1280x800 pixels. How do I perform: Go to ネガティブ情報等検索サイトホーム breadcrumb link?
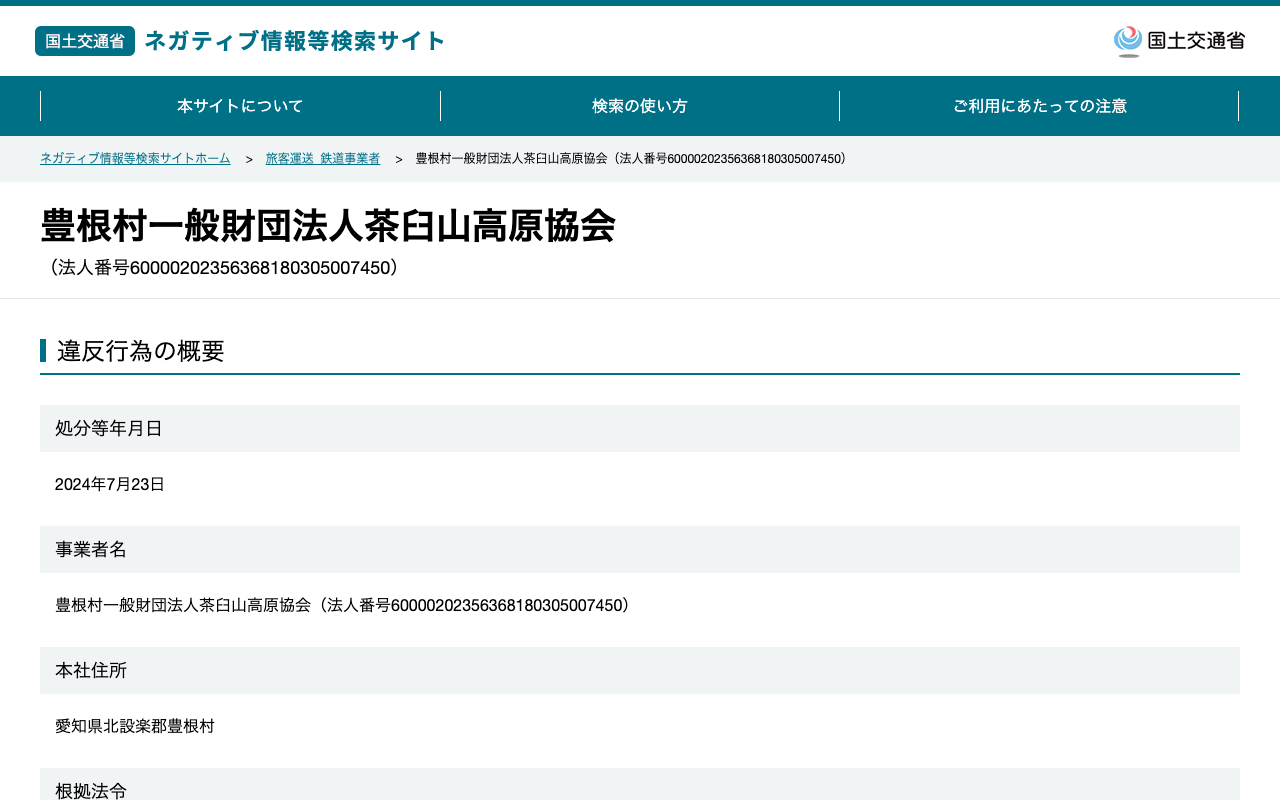(135, 159)
